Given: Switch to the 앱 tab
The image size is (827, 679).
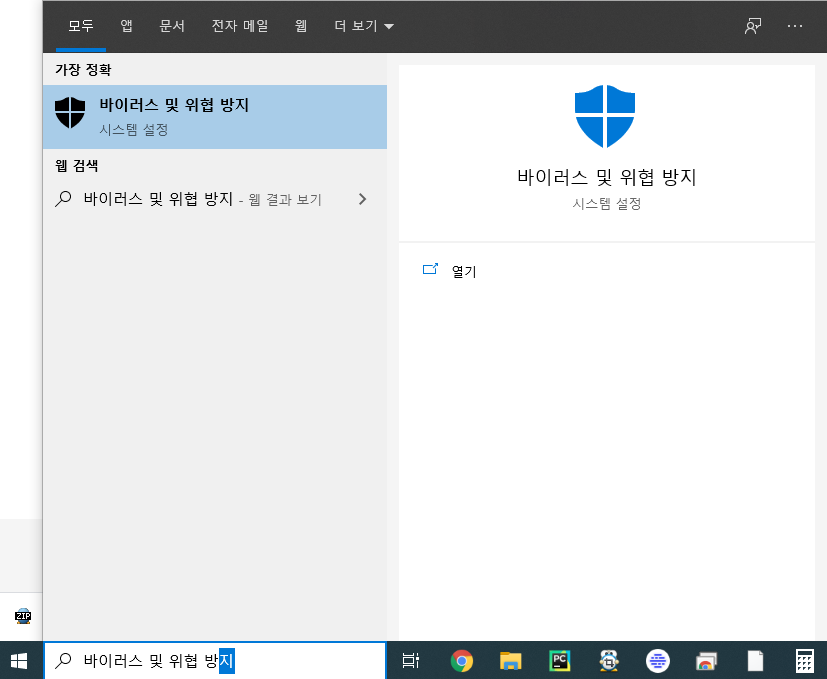Looking at the screenshot, I should 127,26.
